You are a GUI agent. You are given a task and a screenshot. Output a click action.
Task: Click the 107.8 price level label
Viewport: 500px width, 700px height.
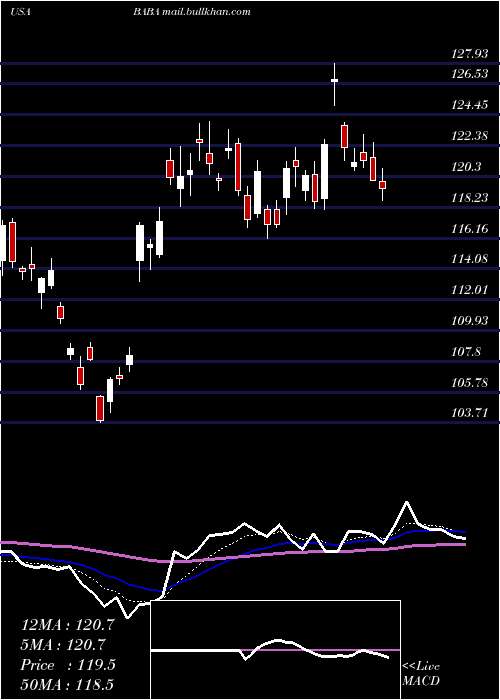(x=467, y=352)
